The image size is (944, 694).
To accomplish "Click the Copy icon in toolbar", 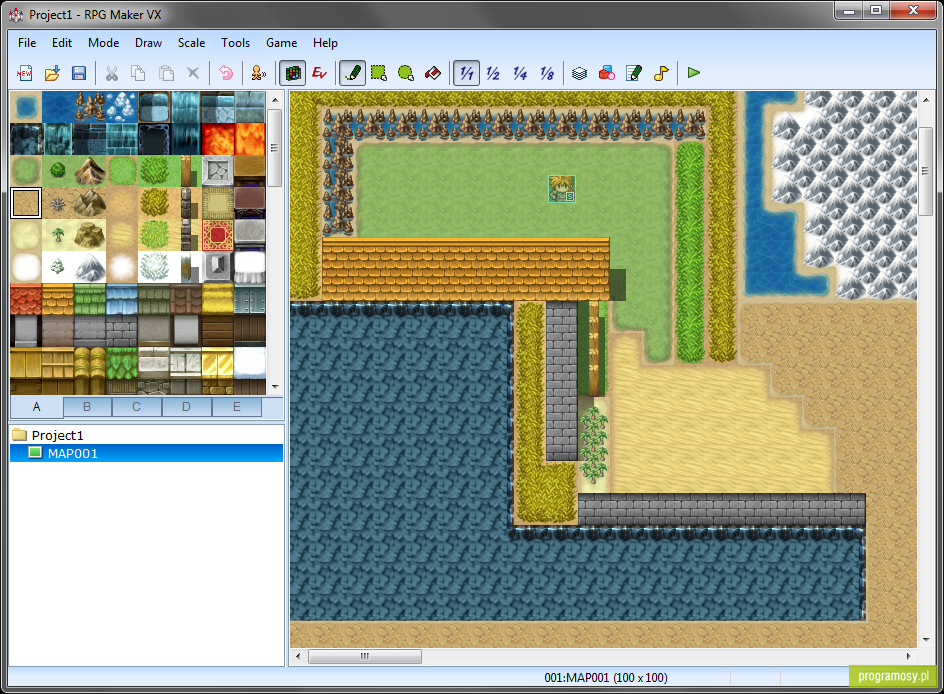I will click(138, 73).
